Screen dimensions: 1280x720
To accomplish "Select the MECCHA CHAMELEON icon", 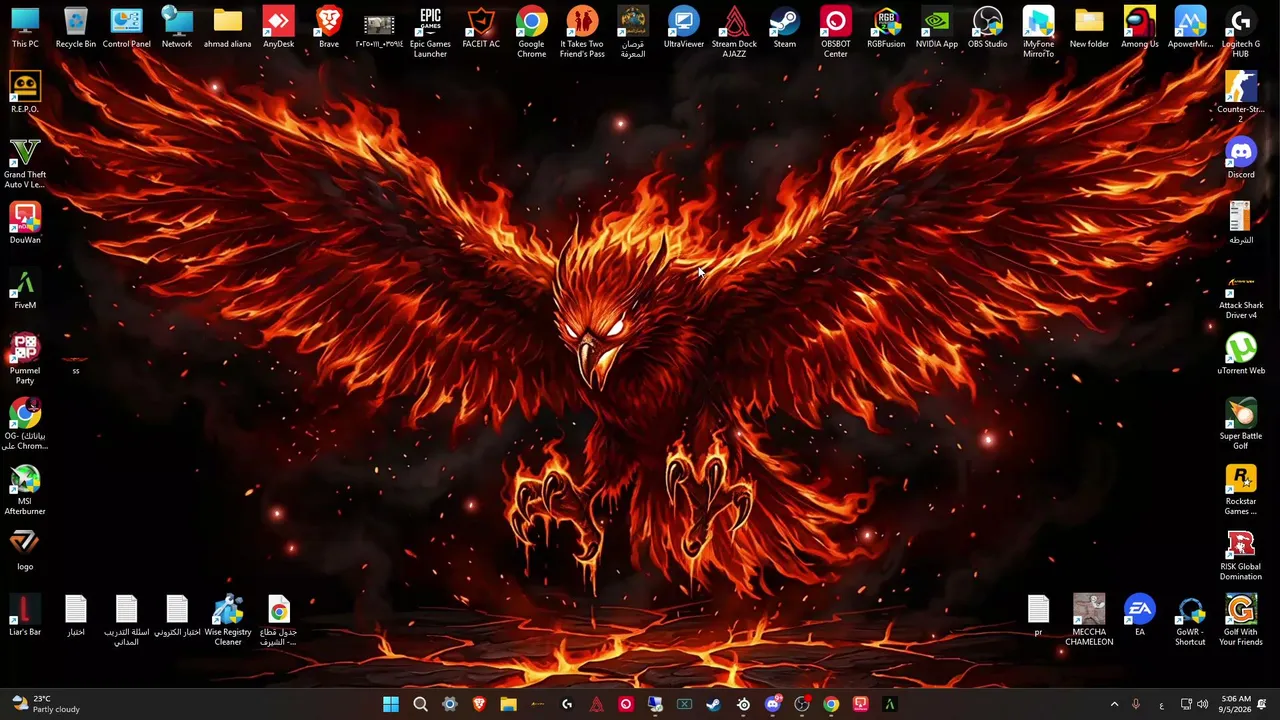I will click(x=1089, y=620).
